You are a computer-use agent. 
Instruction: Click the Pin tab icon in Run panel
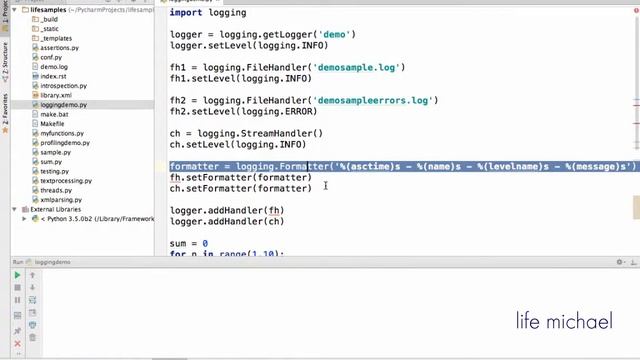click(x=17, y=331)
